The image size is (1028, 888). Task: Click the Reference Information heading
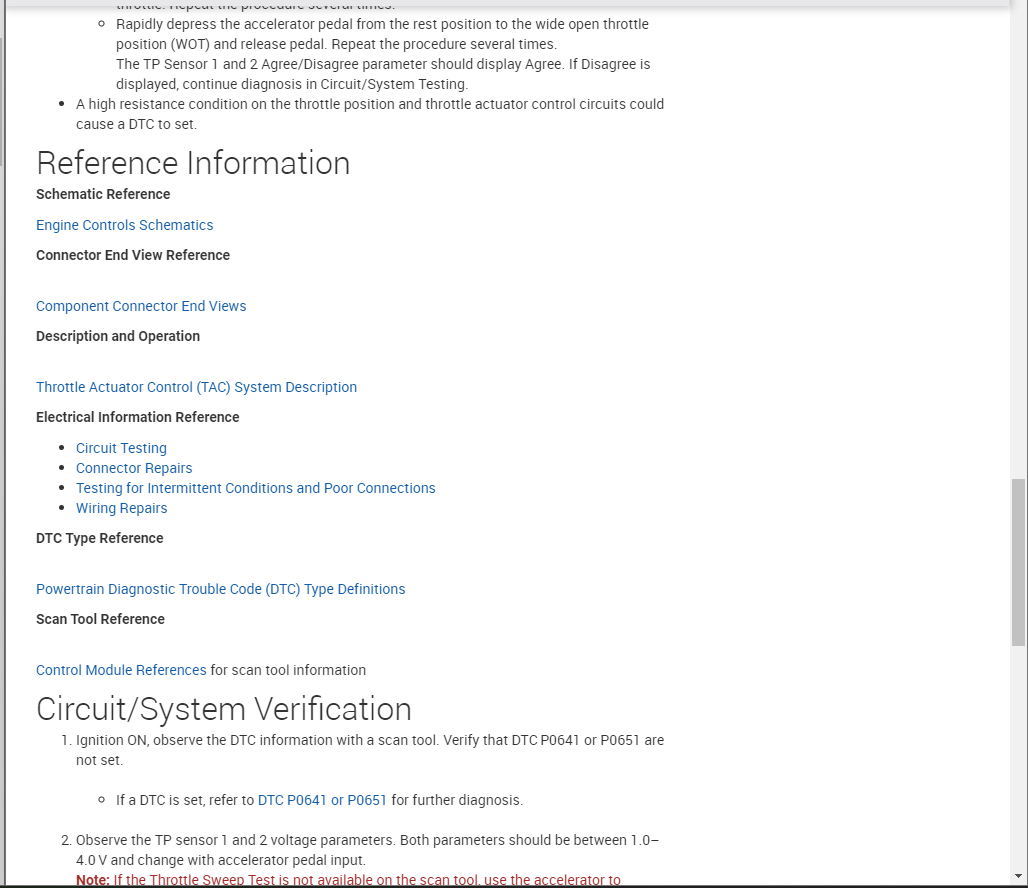pos(193,163)
